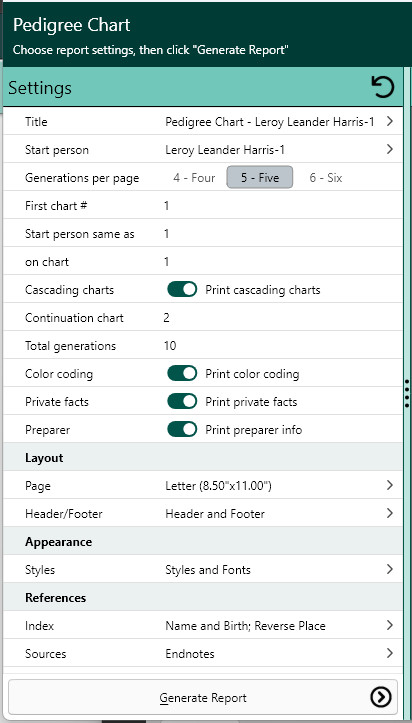Screen dimensions: 412x723
Task: Click the Generations per page label
Action: tap(82, 178)
